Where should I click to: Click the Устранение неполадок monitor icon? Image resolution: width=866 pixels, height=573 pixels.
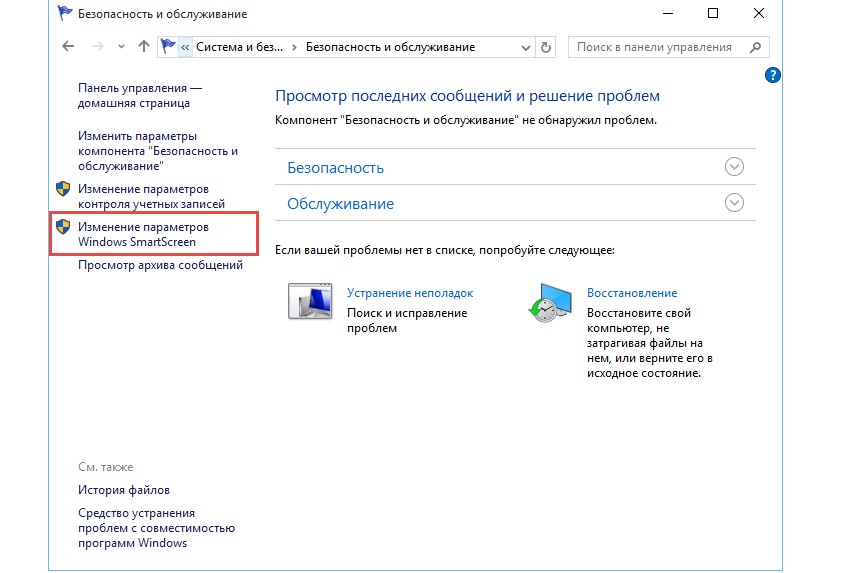pos(310,301)
